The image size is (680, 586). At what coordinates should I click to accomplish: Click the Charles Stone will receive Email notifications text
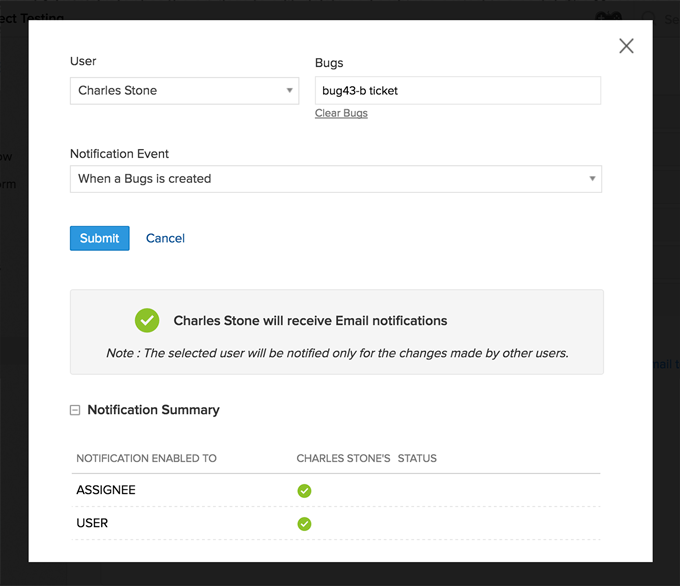coord(310,321)
